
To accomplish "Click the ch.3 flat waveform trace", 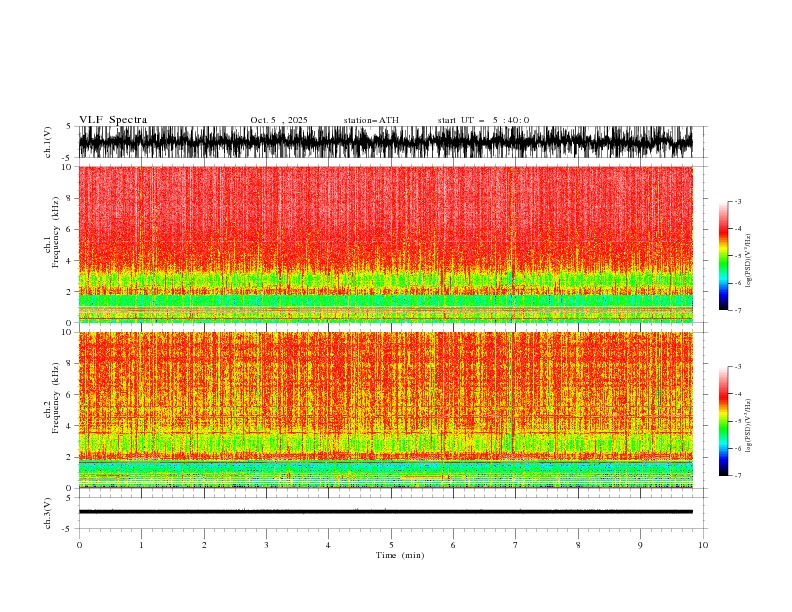I will pyautogui.click(x=385, y=512).
